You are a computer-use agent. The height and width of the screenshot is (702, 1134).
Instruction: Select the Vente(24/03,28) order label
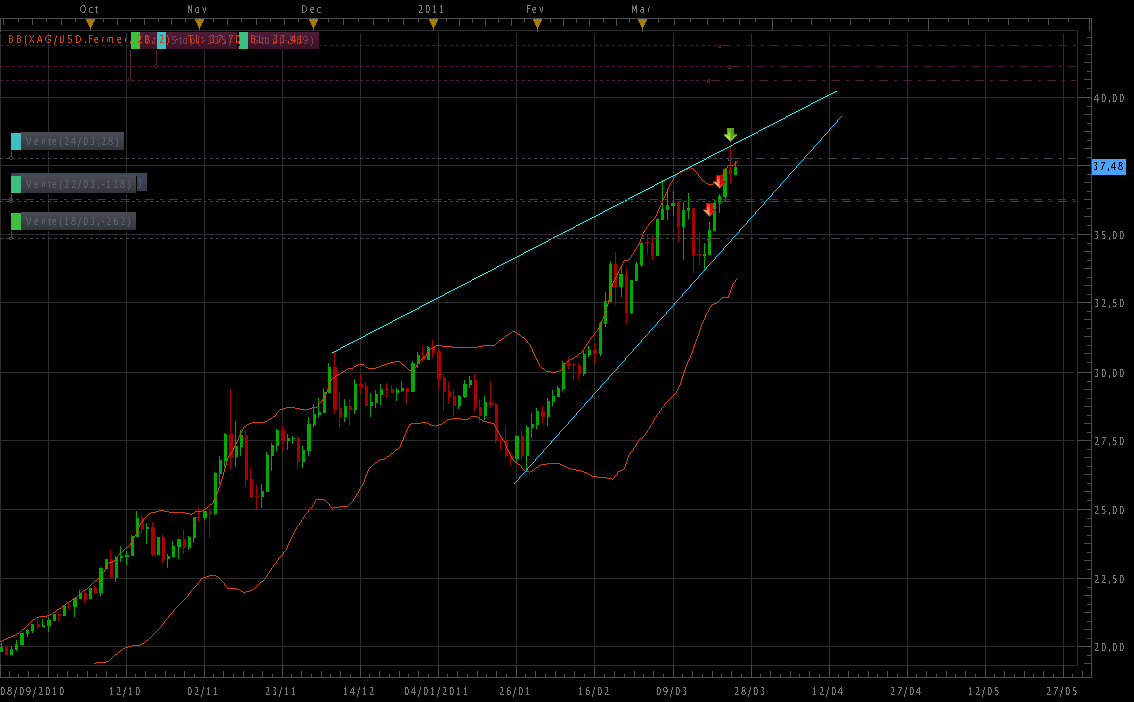tap(73, 141)
